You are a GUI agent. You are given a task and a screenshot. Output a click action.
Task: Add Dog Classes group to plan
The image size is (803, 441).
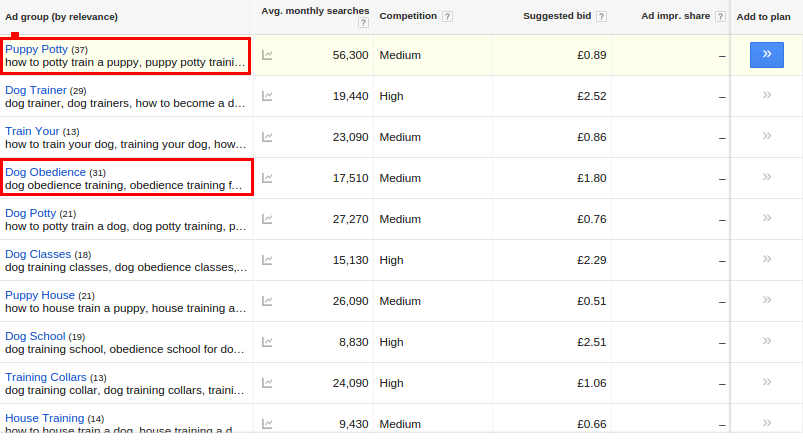coord(767,259)
